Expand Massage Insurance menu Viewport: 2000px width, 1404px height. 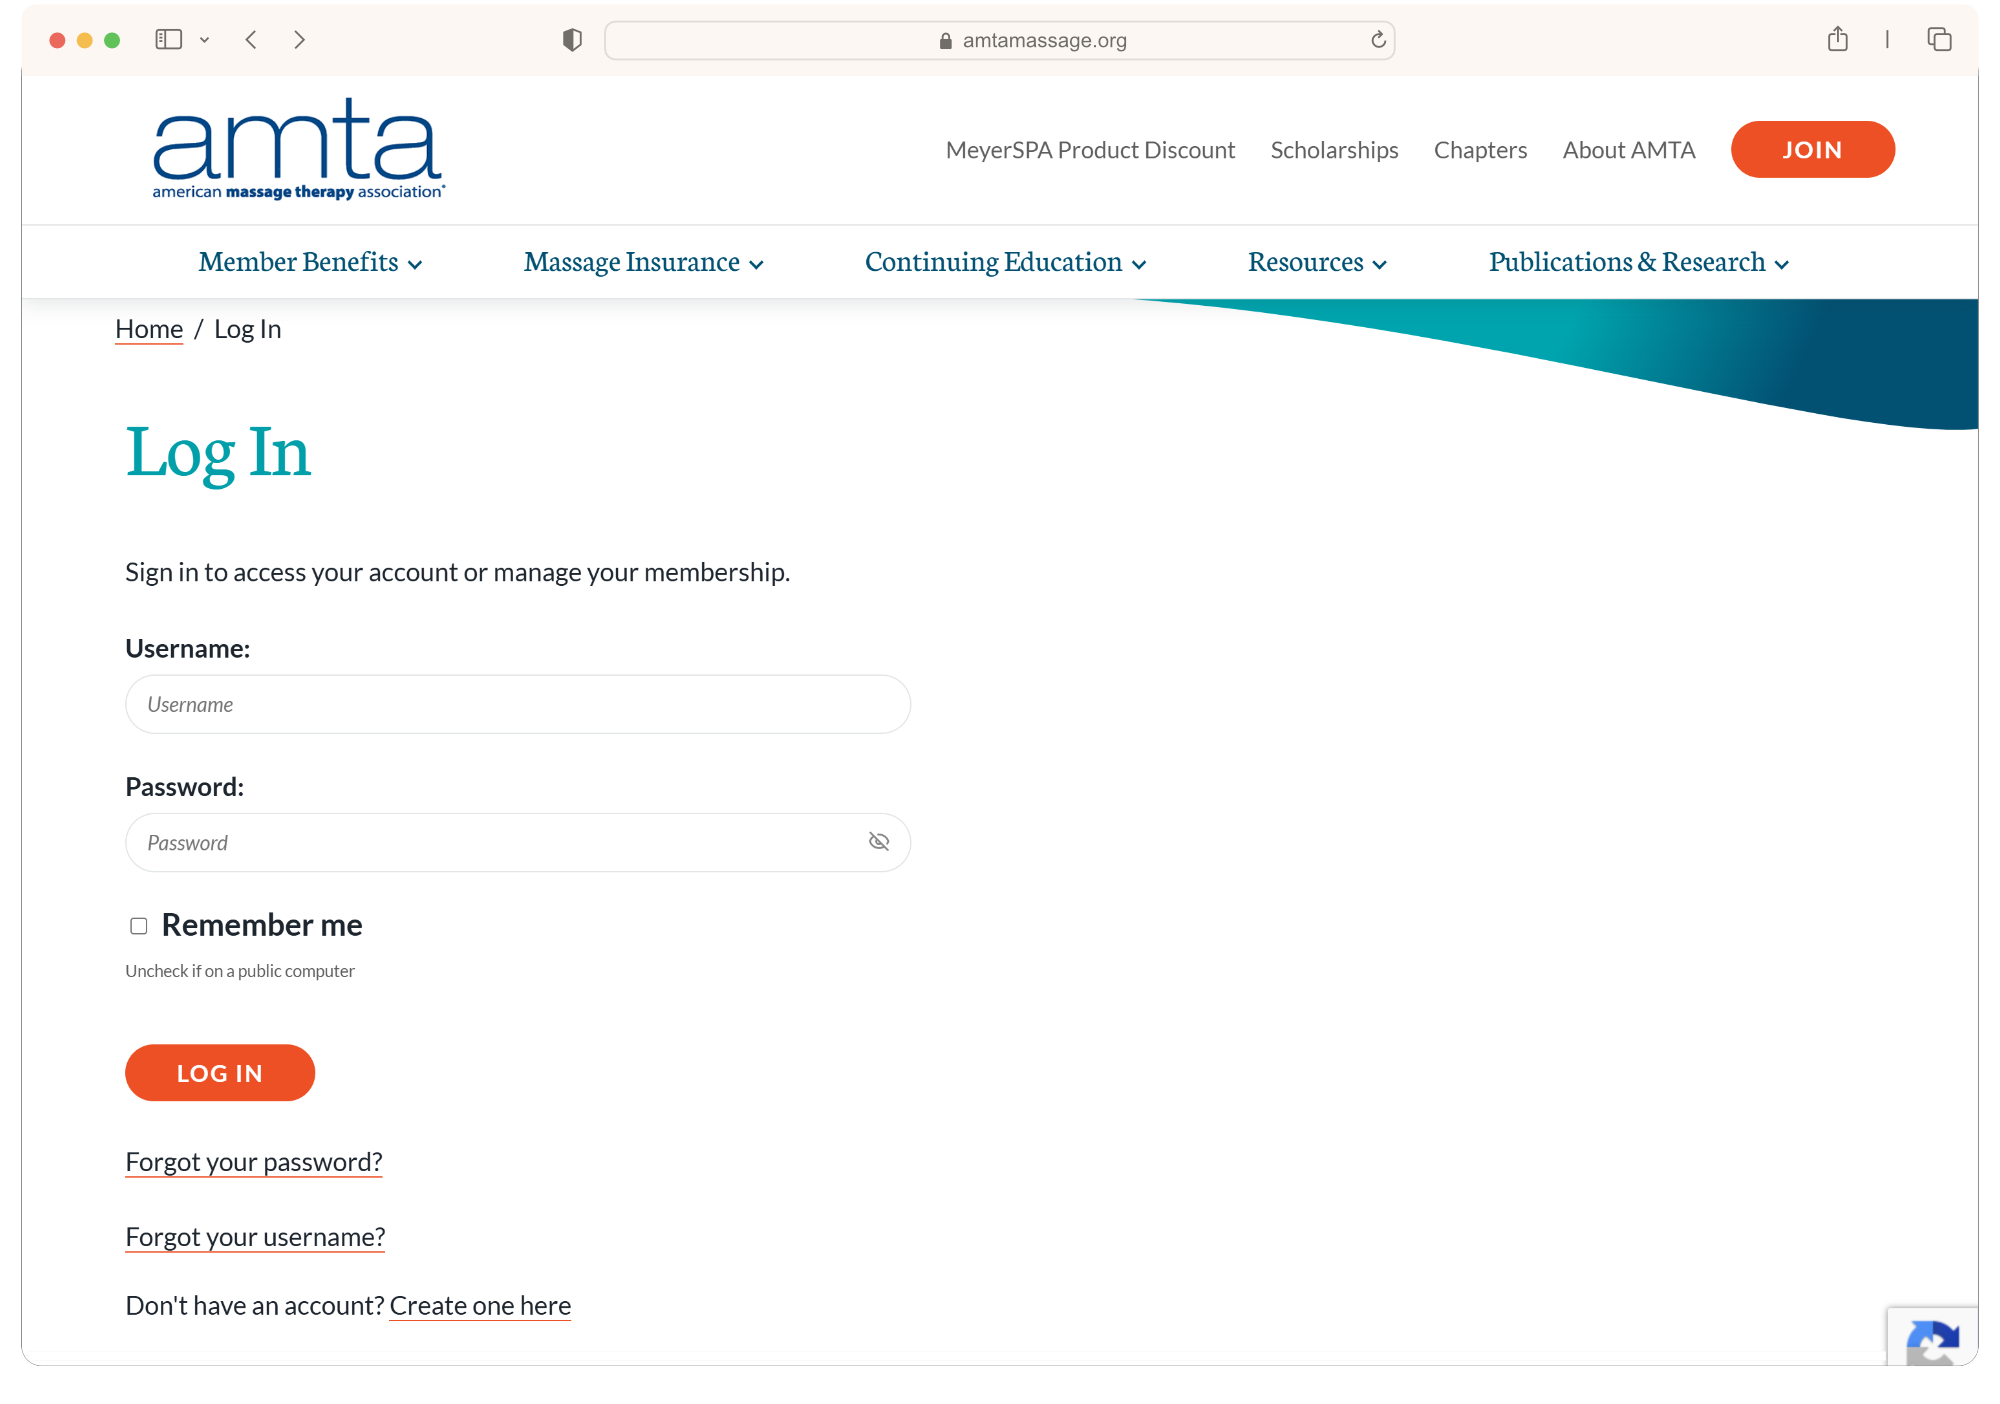tap(643, 262)
